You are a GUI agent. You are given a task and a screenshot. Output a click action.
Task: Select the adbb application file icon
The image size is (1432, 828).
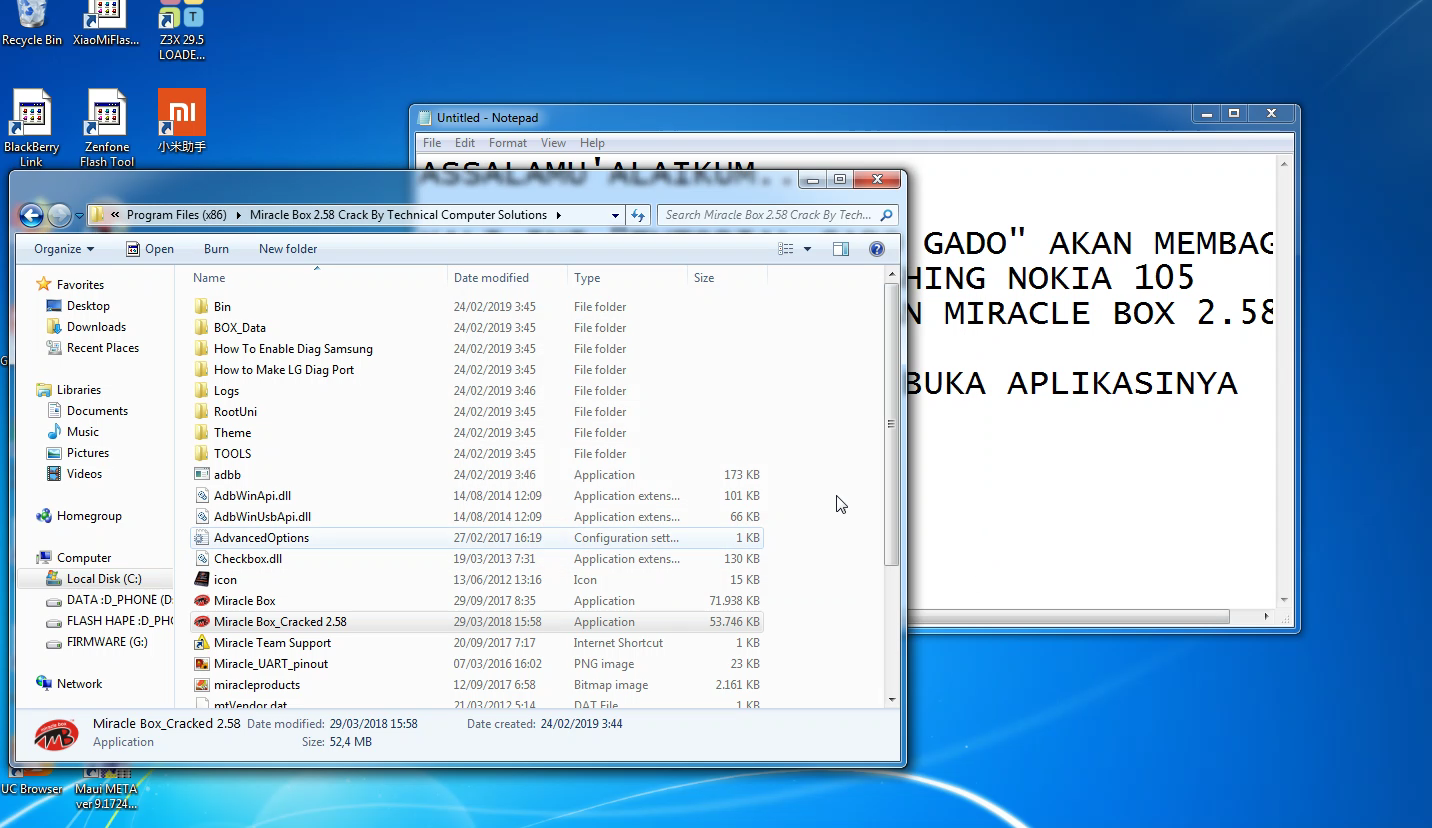click(x=202, y=475)
